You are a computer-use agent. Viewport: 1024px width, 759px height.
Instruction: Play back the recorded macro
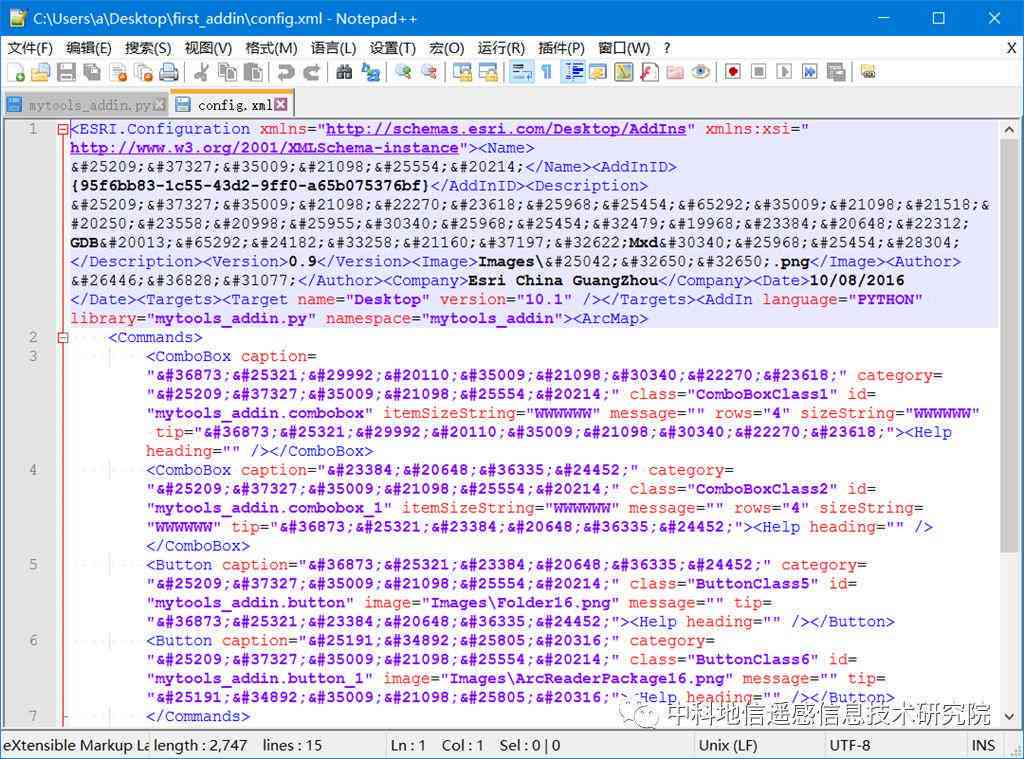coord(784,72)
